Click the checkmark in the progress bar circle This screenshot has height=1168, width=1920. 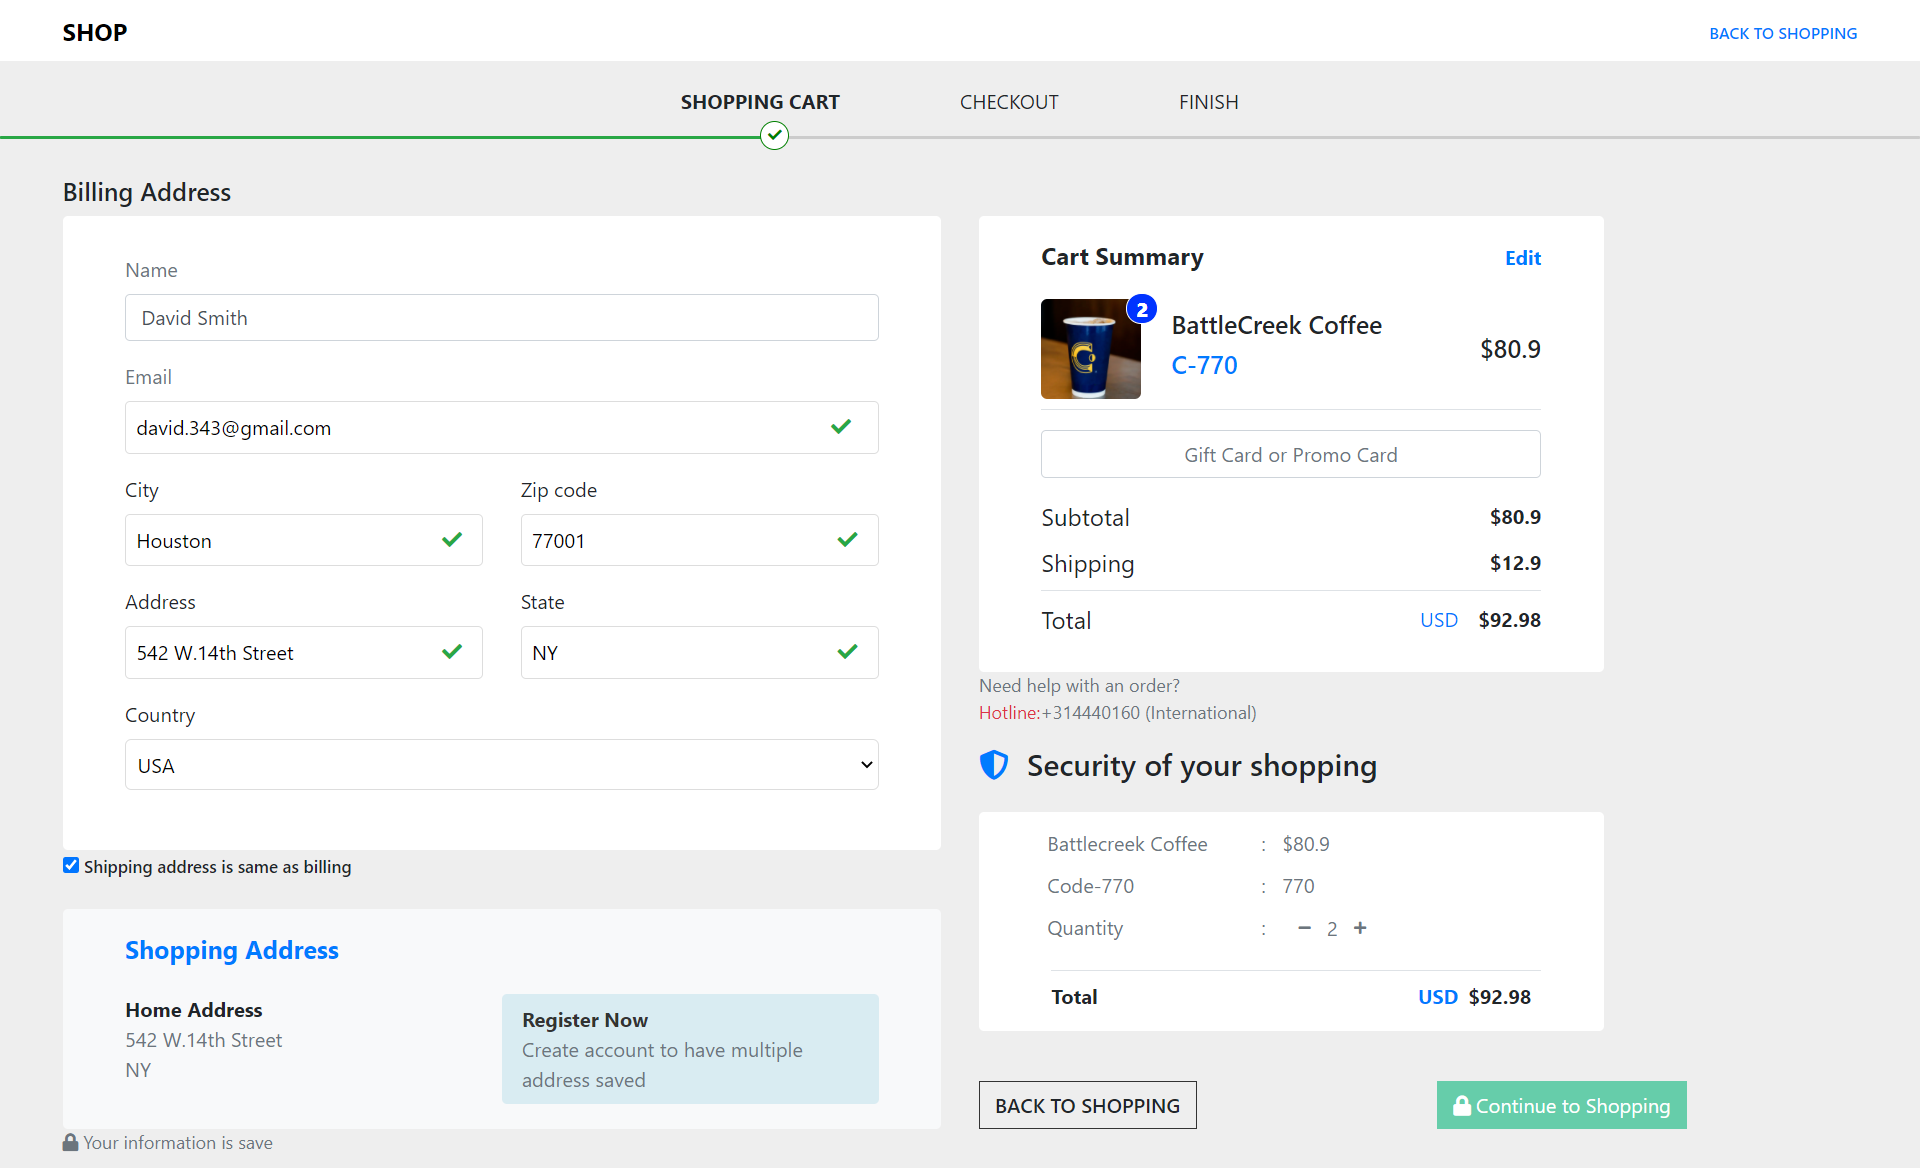773,135
